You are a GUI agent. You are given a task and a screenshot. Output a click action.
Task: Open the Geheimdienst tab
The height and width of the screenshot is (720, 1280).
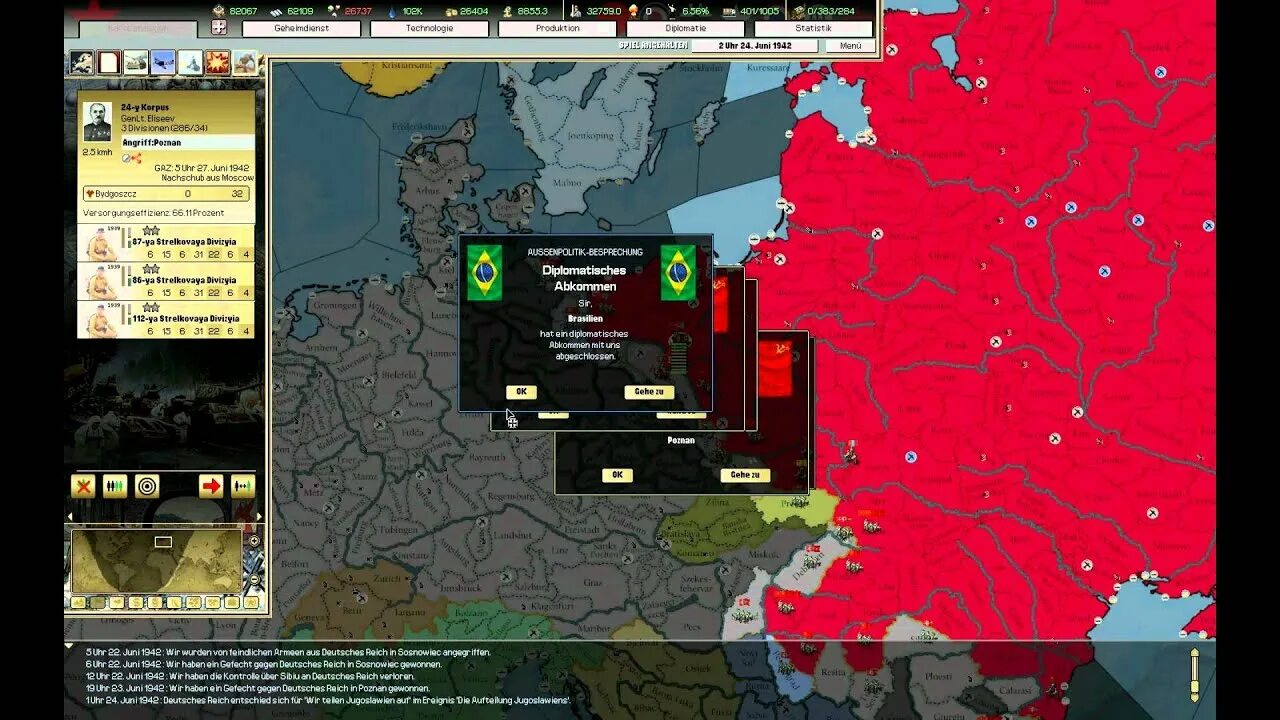click(x=301, y=28)
